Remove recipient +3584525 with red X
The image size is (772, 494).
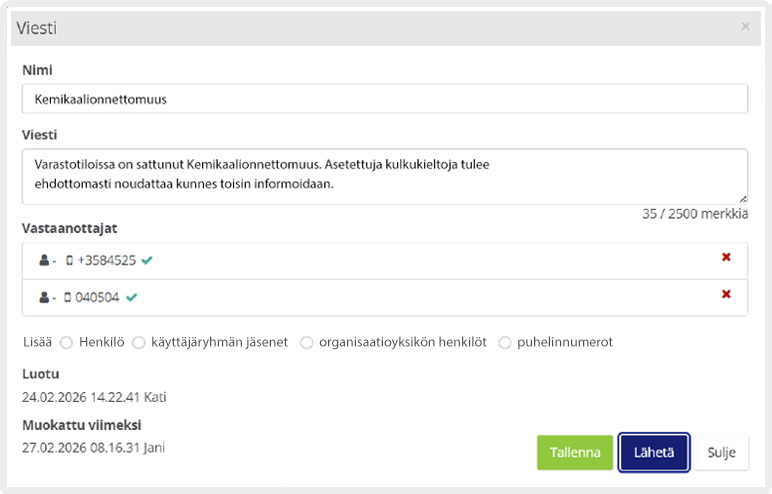[726, 258]
